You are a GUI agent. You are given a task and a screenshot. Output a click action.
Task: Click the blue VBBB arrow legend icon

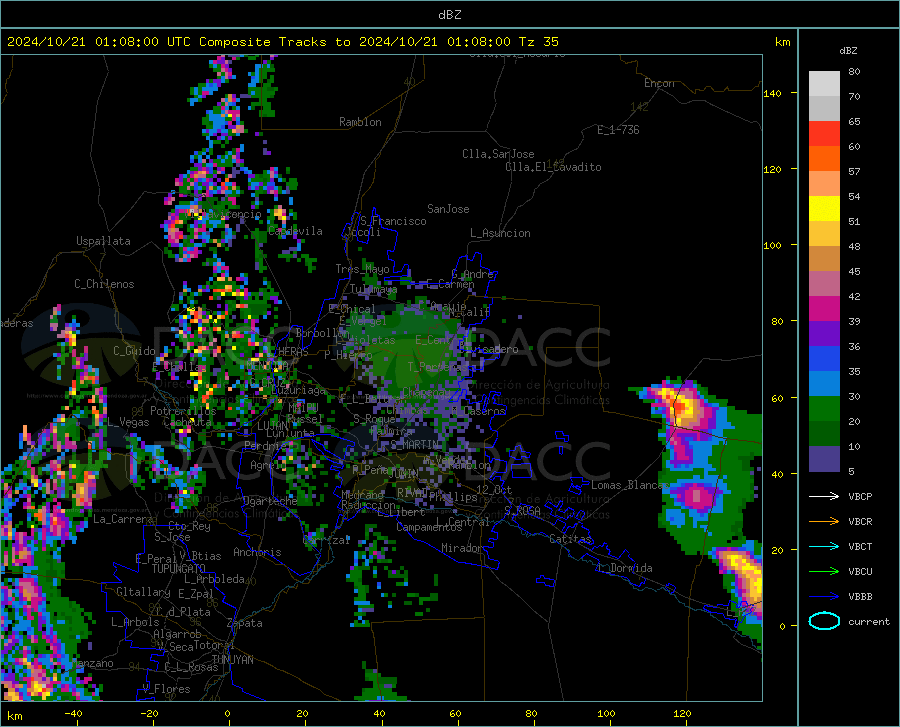[x=824, y=597]
